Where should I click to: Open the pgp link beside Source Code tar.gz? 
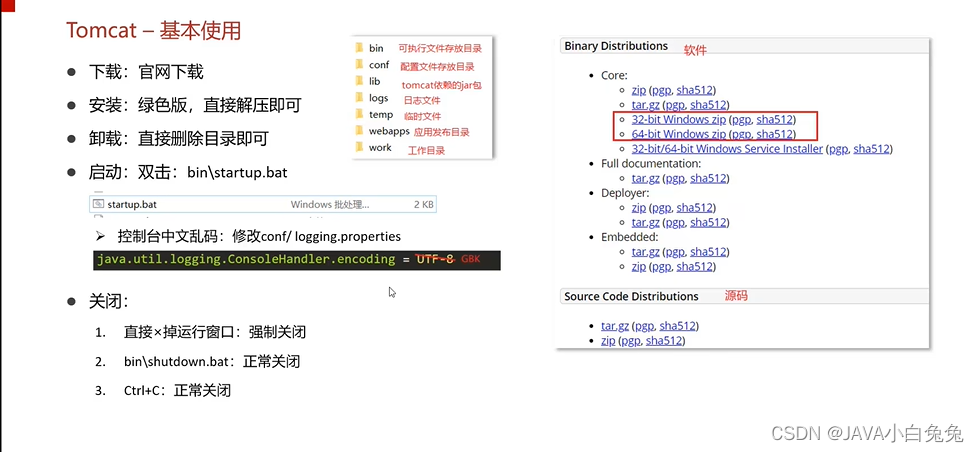646,327
